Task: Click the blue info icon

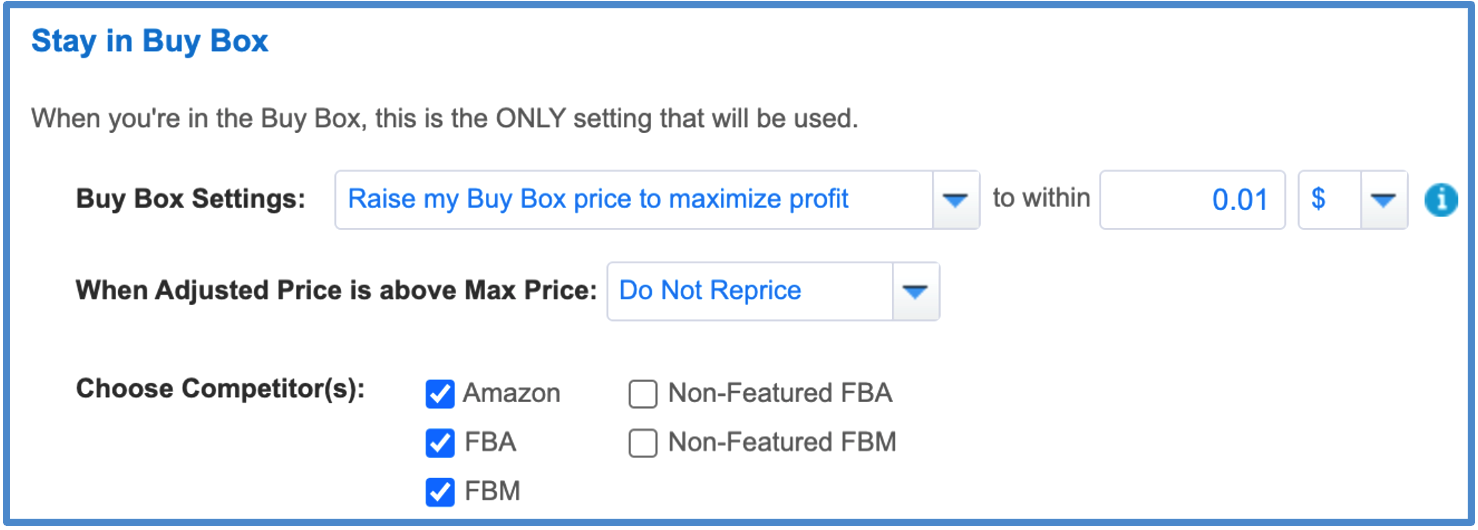Action: tap(1441, 200)
